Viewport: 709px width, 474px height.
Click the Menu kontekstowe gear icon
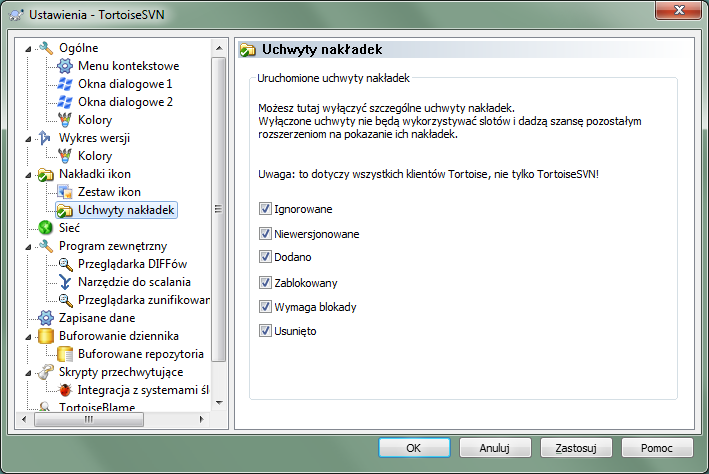point(65,66)
